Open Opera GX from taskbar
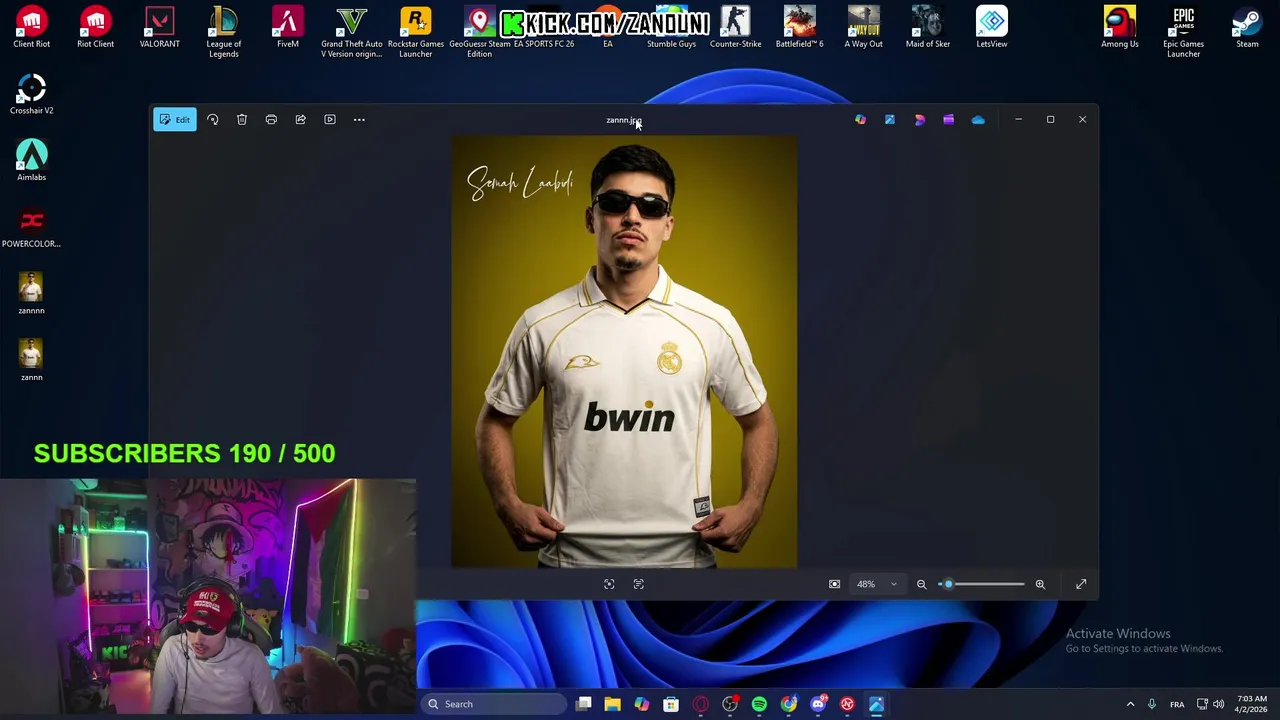 click(x=701, y=704)
